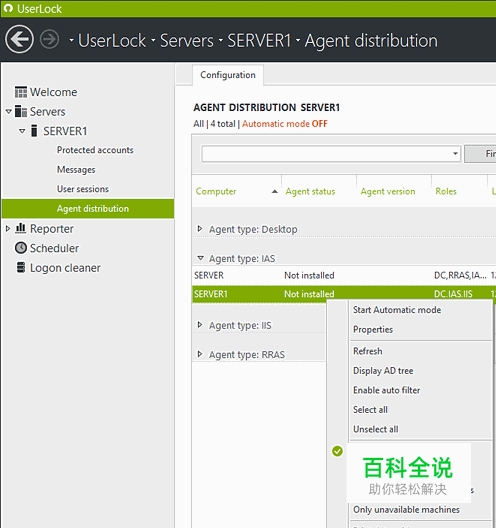This screenshot has height=528, width=496.
Task: Collapse the Agent type: IAS group
Action: [x=200, y=258]
